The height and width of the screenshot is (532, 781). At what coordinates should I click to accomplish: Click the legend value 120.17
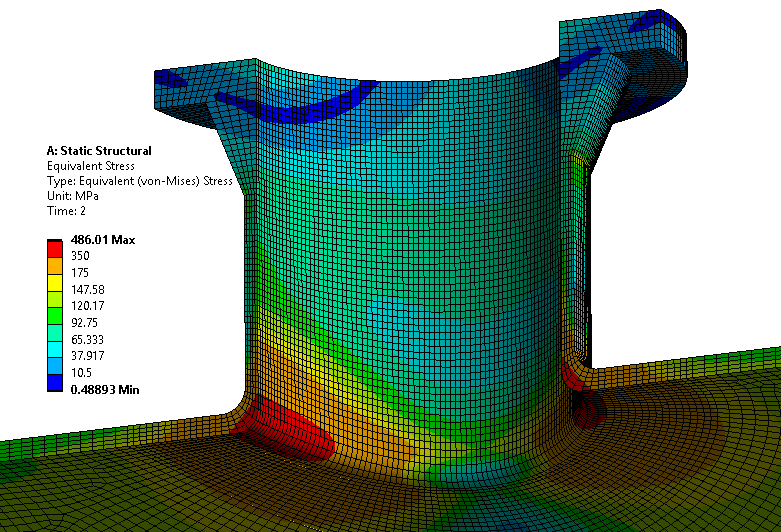(88, 306)
